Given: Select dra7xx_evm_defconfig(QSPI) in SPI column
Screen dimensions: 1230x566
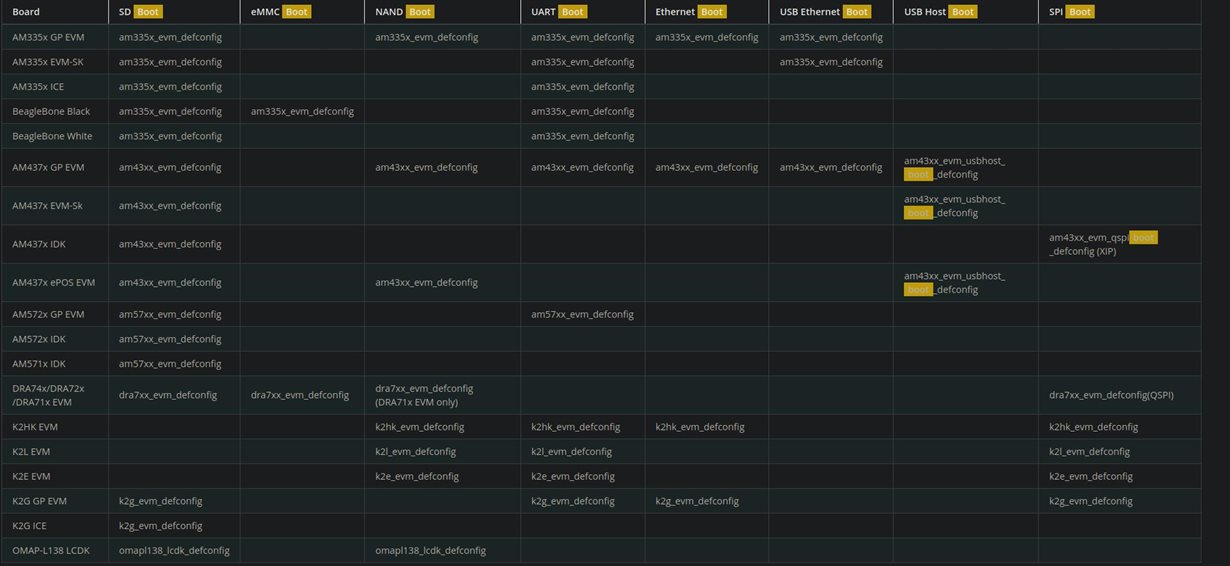Looking at the screenshot, I should 1111,395.
